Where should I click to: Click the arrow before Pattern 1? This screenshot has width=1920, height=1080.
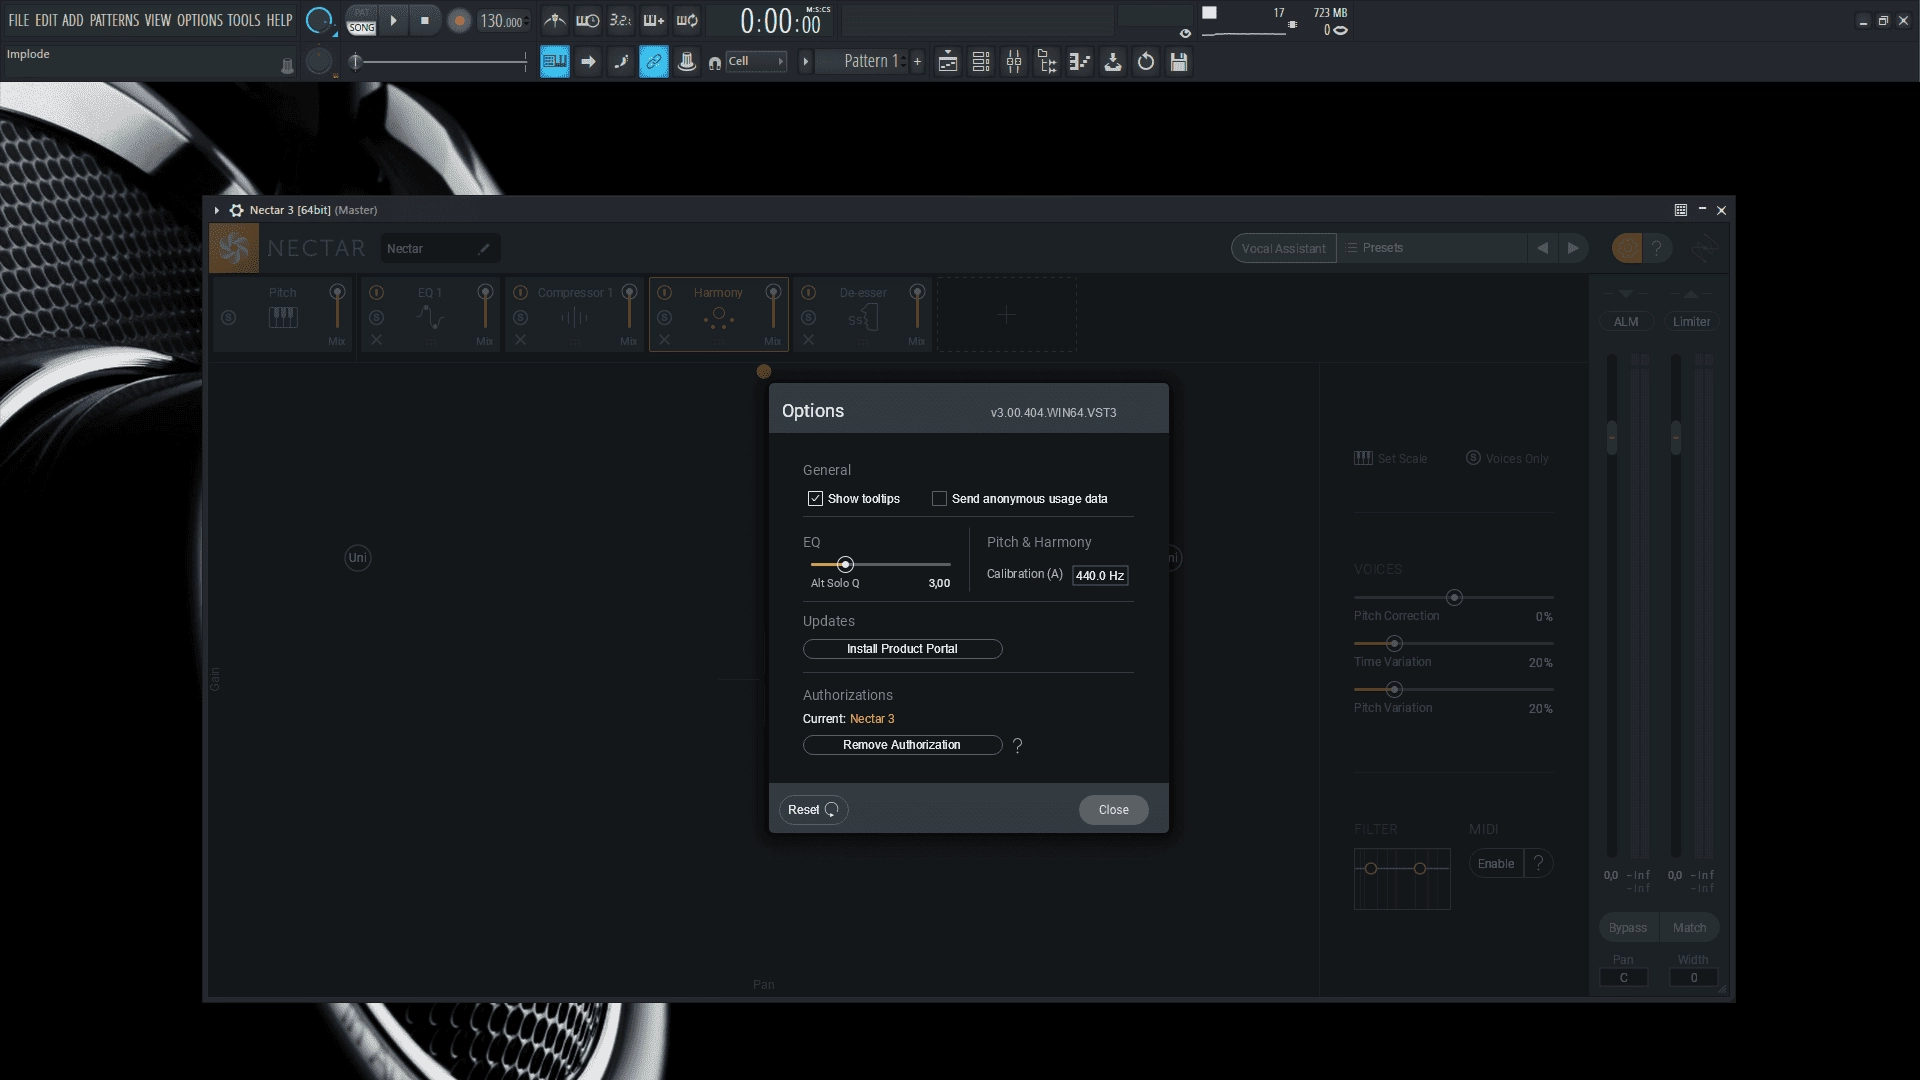(805, 62)
